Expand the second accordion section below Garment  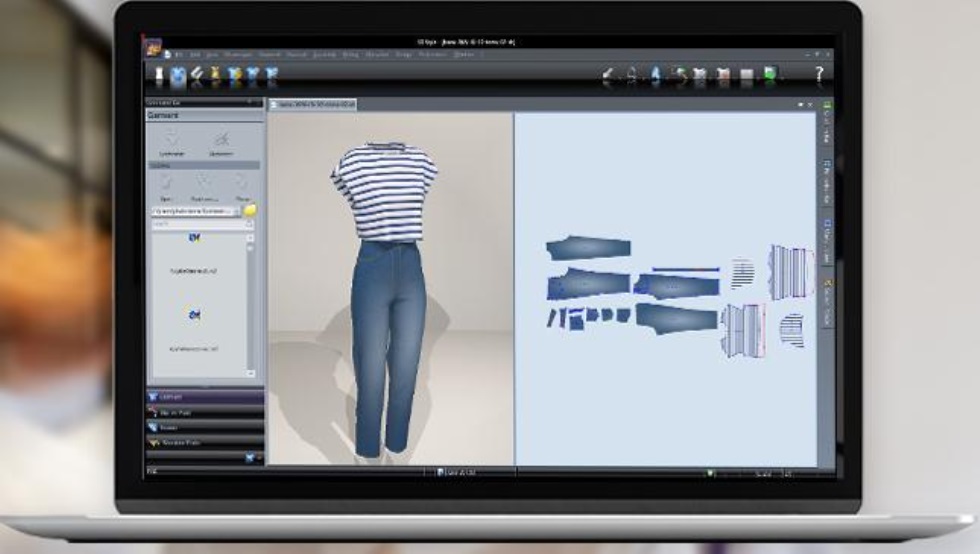click(x=205, y=412)
